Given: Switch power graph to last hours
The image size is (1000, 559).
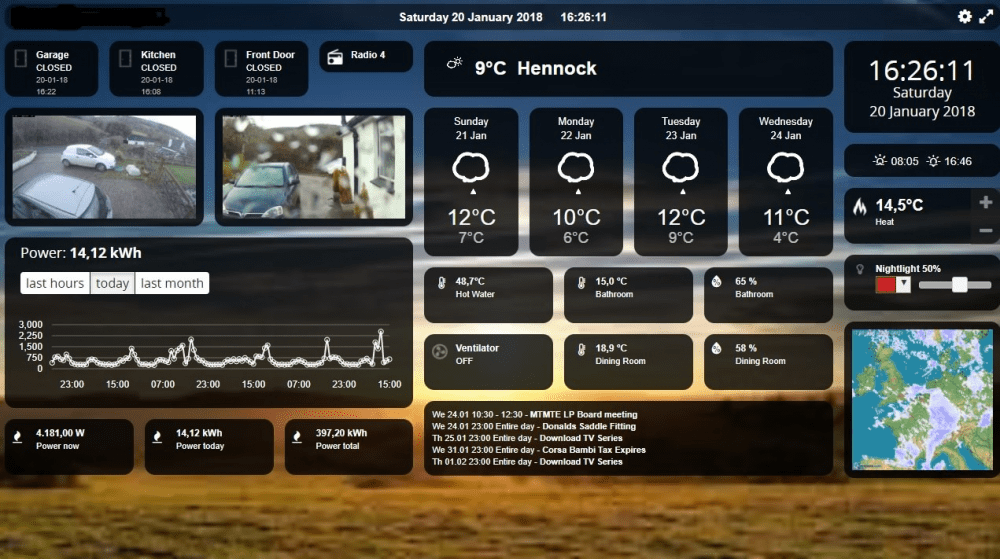Looking at the screenshot, I should point(55,283).
